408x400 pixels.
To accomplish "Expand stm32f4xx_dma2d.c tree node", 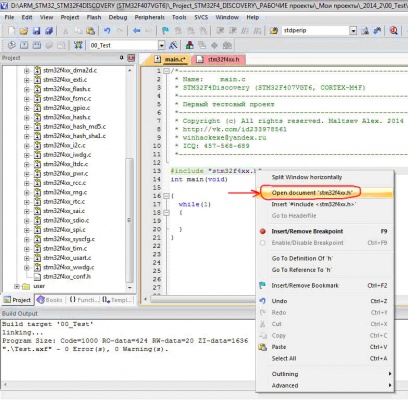I will point(26,71).
